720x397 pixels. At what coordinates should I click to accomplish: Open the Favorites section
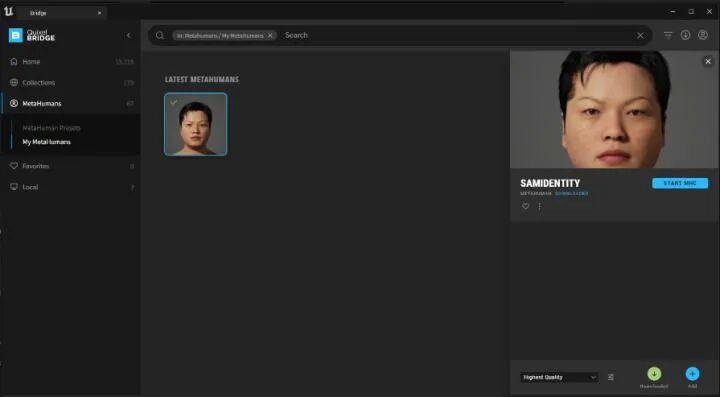71,166
